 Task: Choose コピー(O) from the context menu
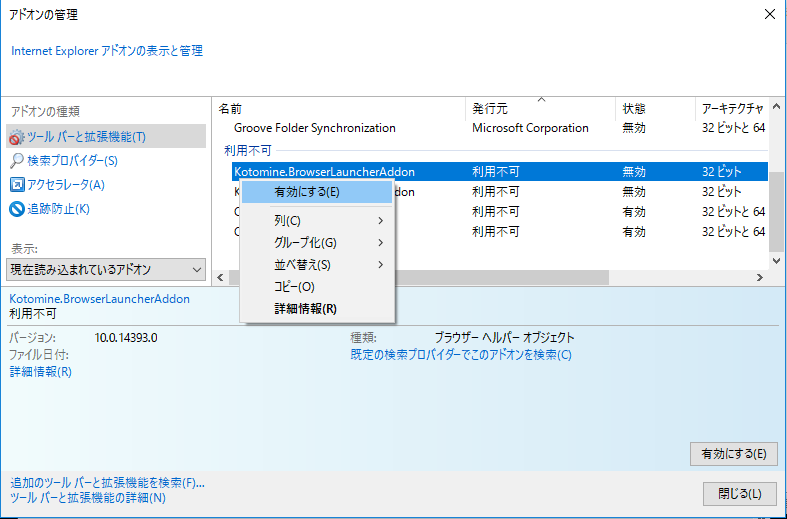point(294,287)
